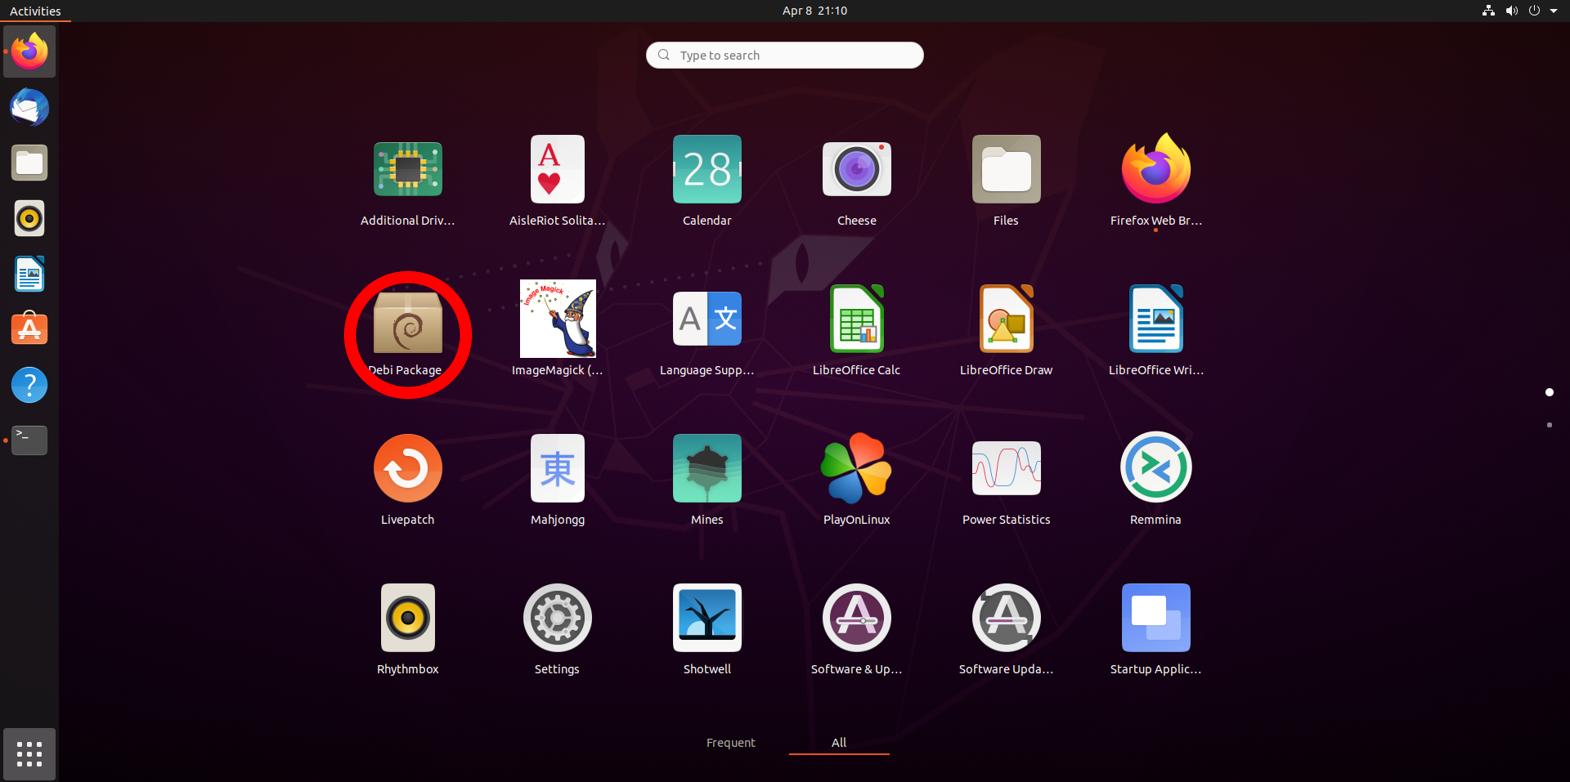Screen dimensions: 1570x782
Task: Open LibreOffice Calc spreadsheet app
Action: click(856, 320)
